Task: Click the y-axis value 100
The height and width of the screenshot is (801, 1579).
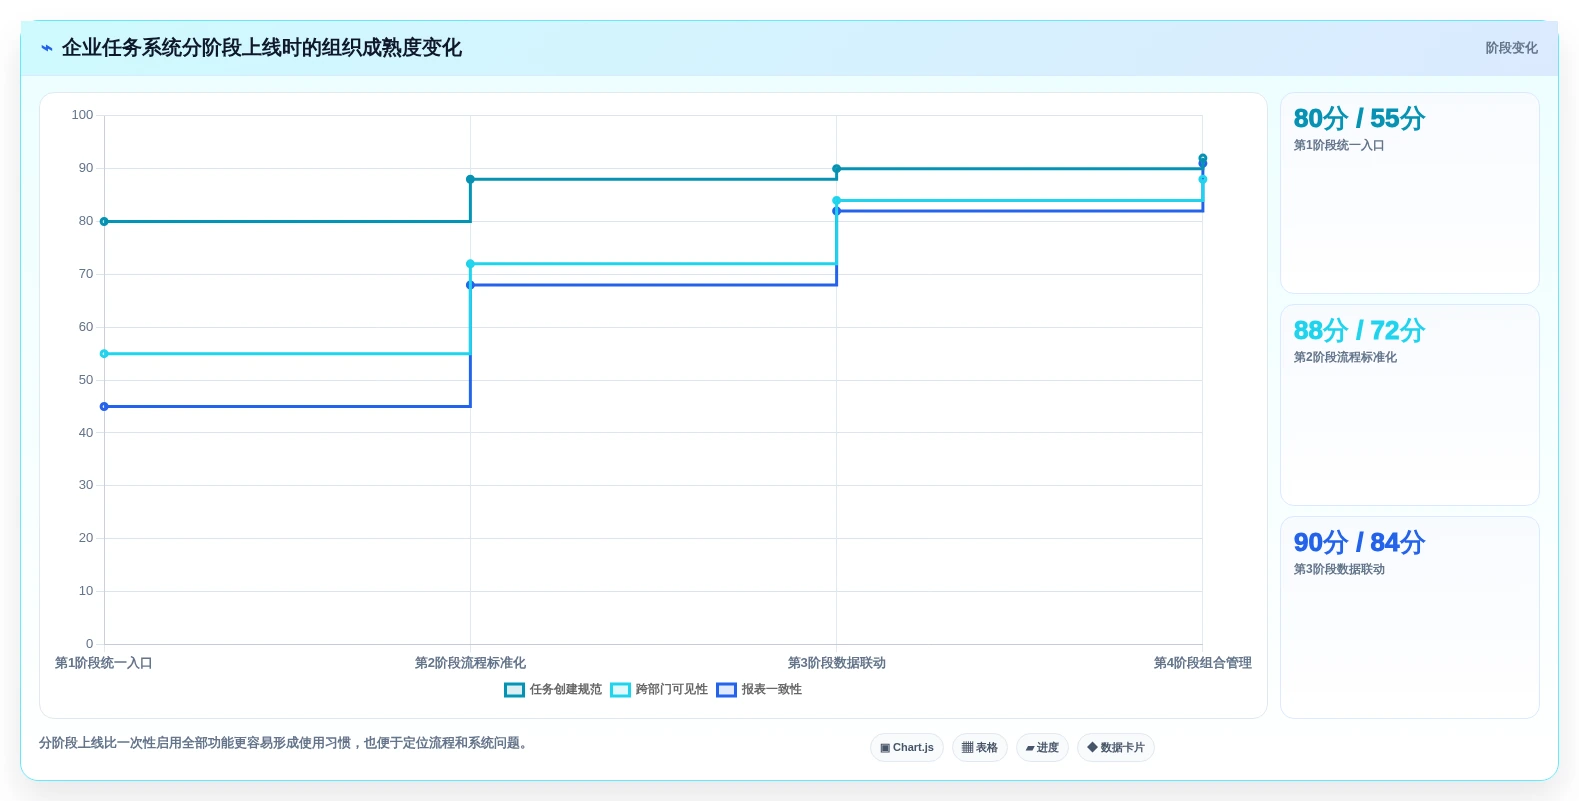Action: click(x=82, y=115)
